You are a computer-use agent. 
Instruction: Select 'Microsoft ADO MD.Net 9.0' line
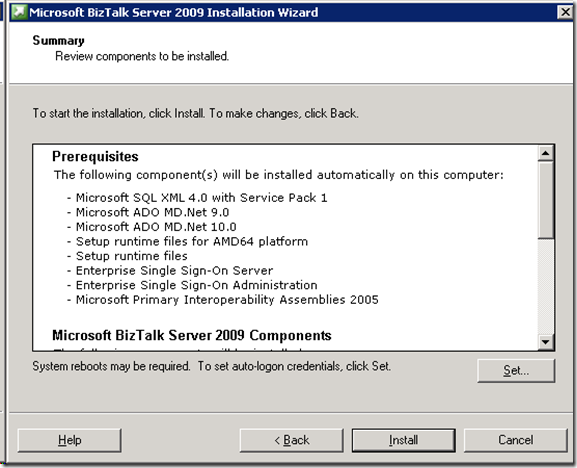coord(152,212)
